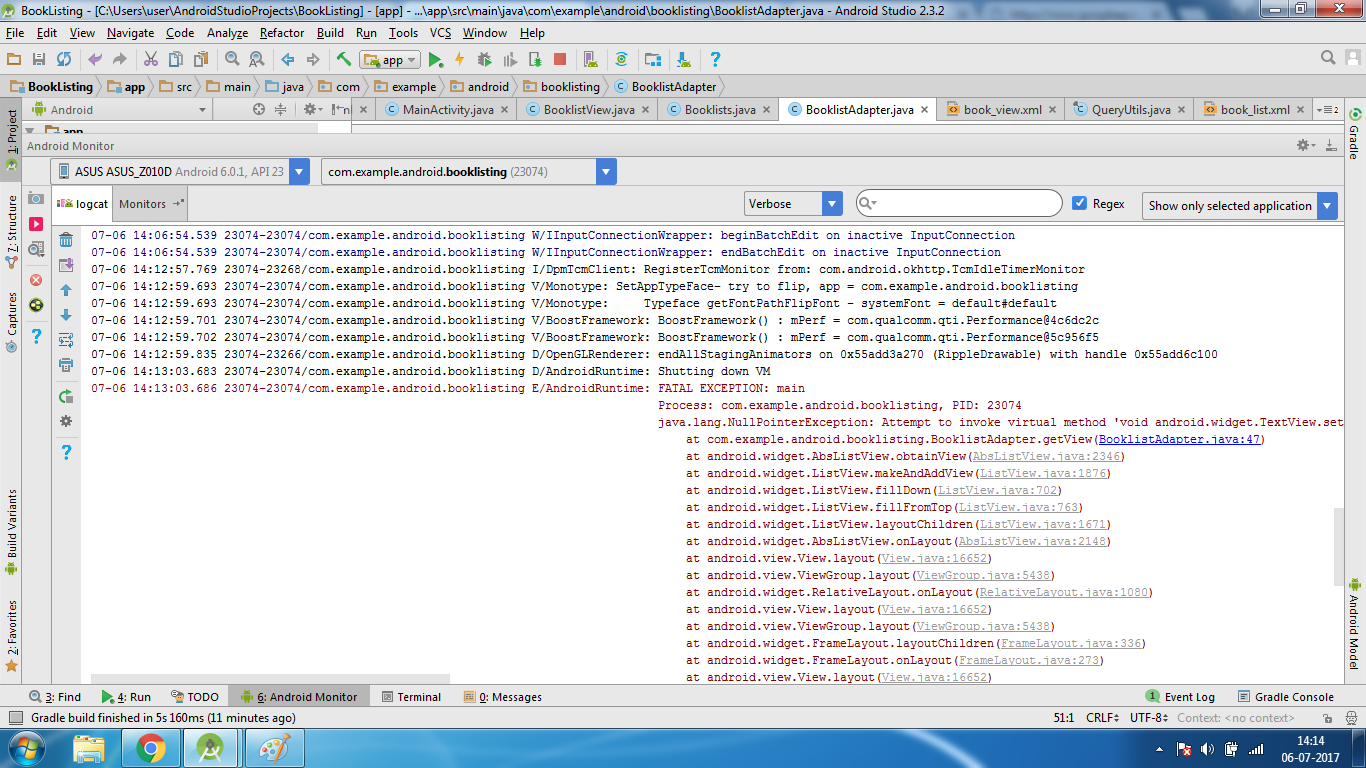The height and width of the screenshot is (768, 1366).
Task: Click the red Stop button
Action: coord(560,60)
